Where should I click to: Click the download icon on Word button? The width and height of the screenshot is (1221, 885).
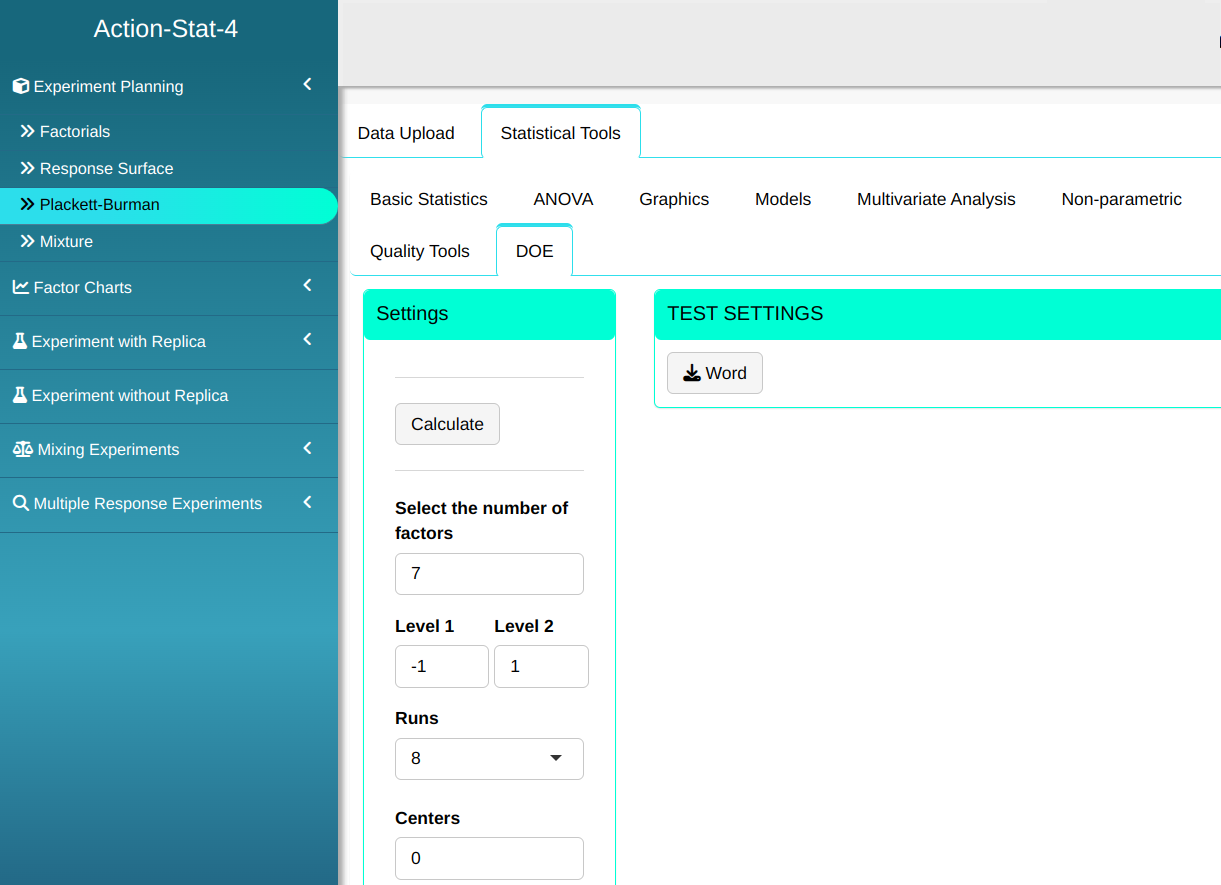(691, 373)
